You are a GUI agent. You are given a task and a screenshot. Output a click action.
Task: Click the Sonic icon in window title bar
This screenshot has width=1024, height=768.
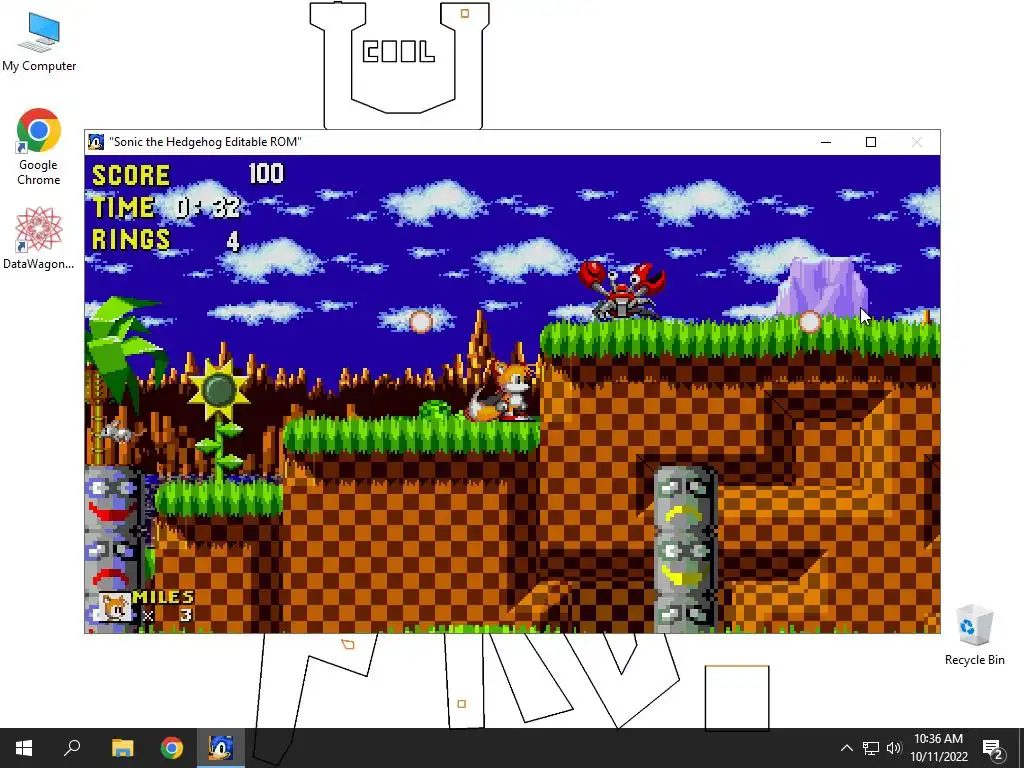coord(96,142)
